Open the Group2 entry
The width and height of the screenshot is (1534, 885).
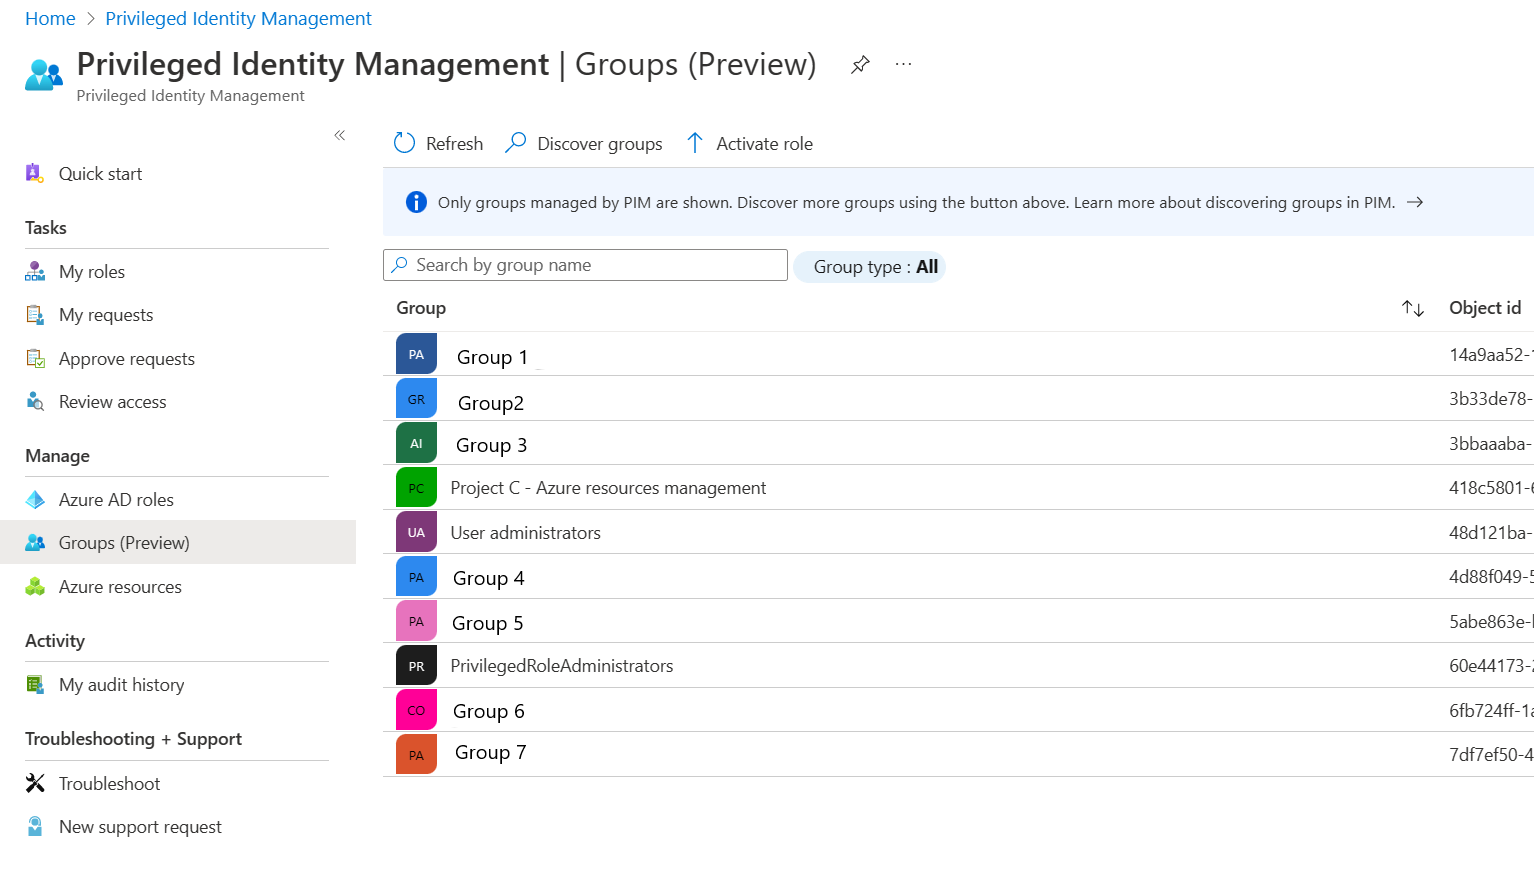pyautogui.click(x=491, y=403)
